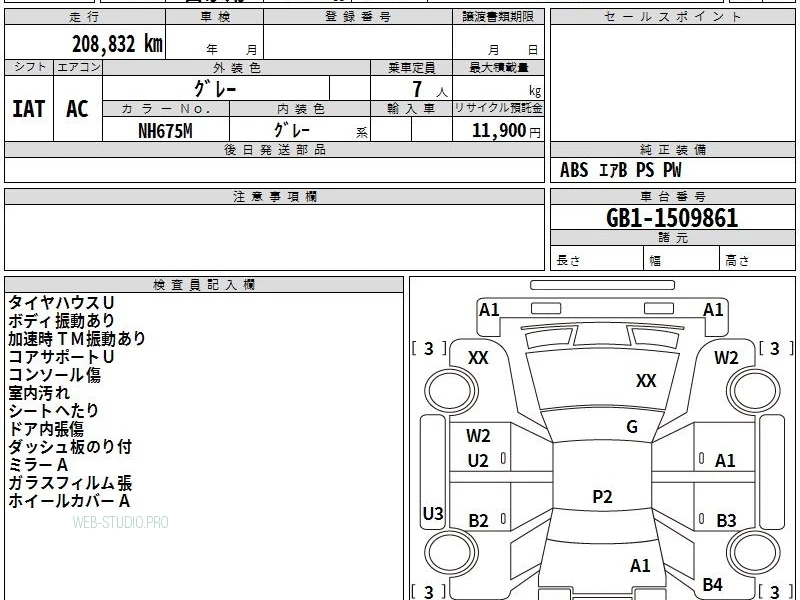Select the 注意事項欄 header
This screenshot has width=800, height=600.
[x=274, y=196]
